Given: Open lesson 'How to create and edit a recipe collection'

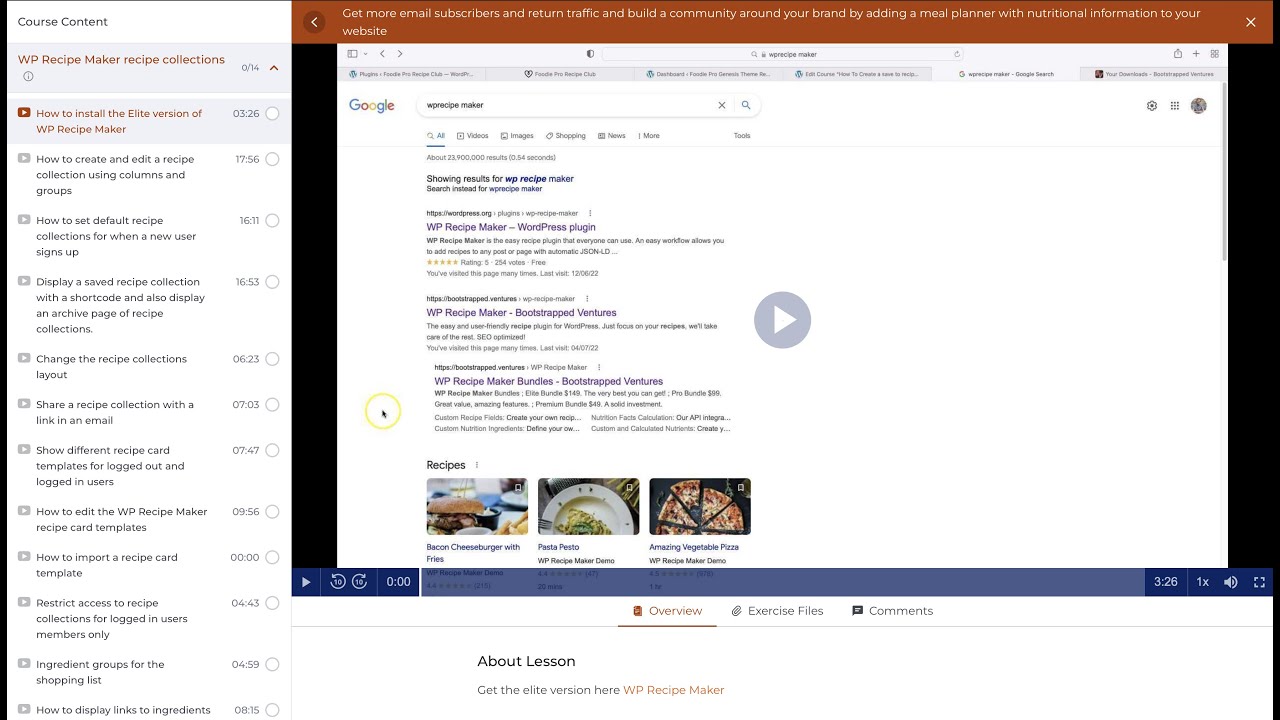Looking at the screenshot, I should pos(115,175).
